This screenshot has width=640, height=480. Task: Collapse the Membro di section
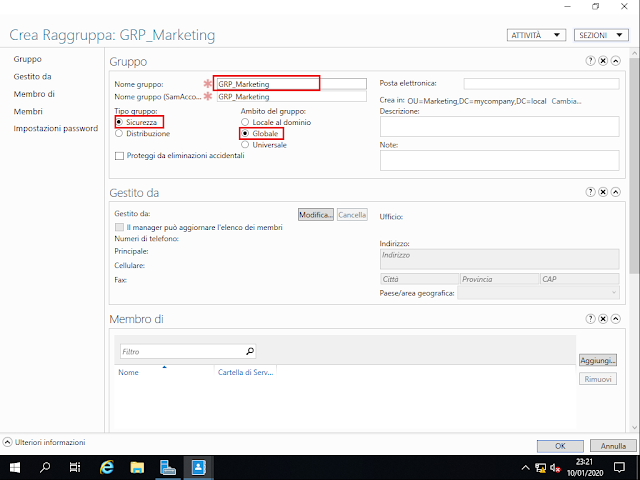pos(616,319)
